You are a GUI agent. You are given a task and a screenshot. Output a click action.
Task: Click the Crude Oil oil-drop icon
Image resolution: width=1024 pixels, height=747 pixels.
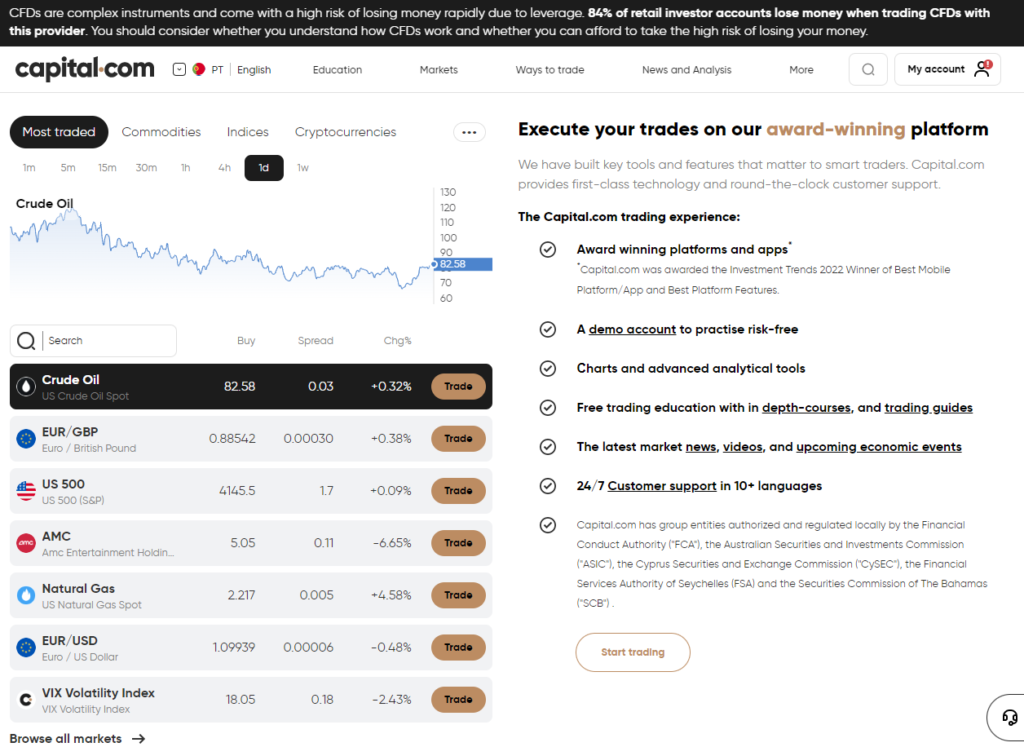25,386
